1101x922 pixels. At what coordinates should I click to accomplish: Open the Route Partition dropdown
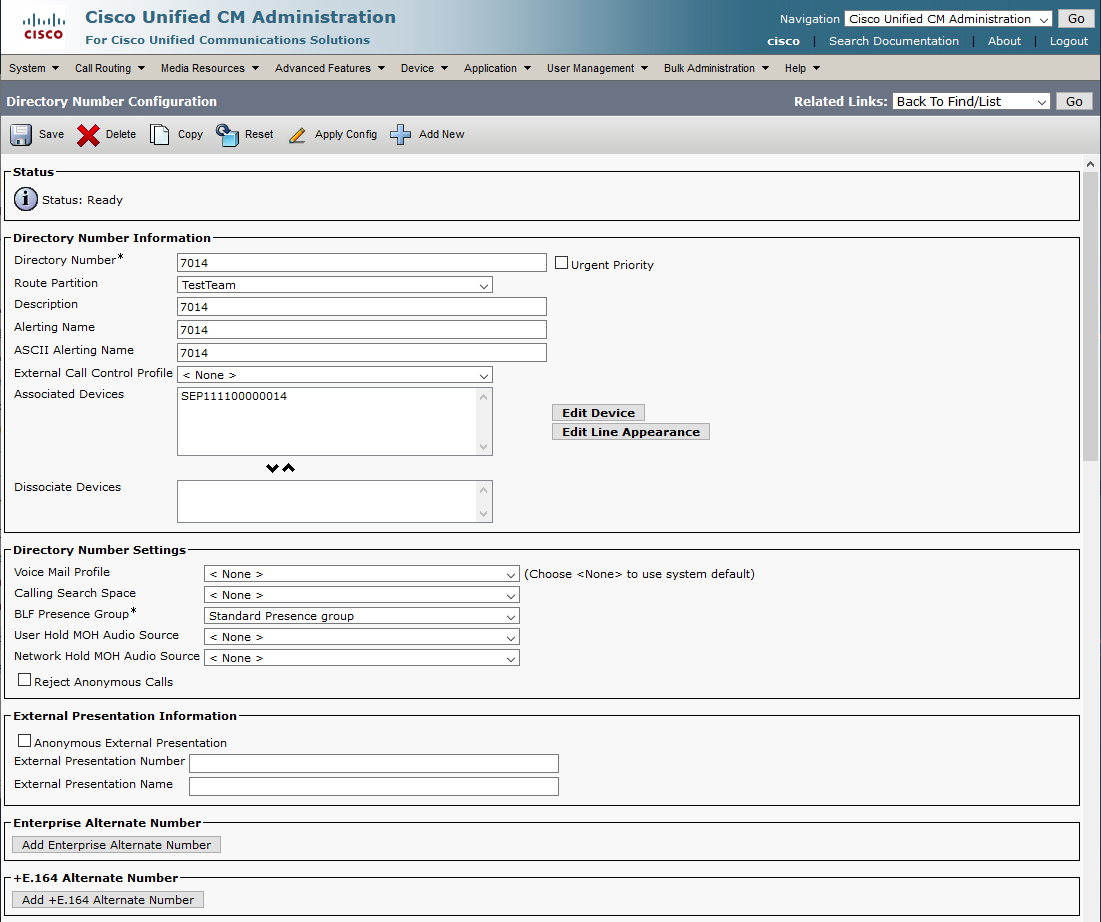pyautogui.click(x=334, y=285)
